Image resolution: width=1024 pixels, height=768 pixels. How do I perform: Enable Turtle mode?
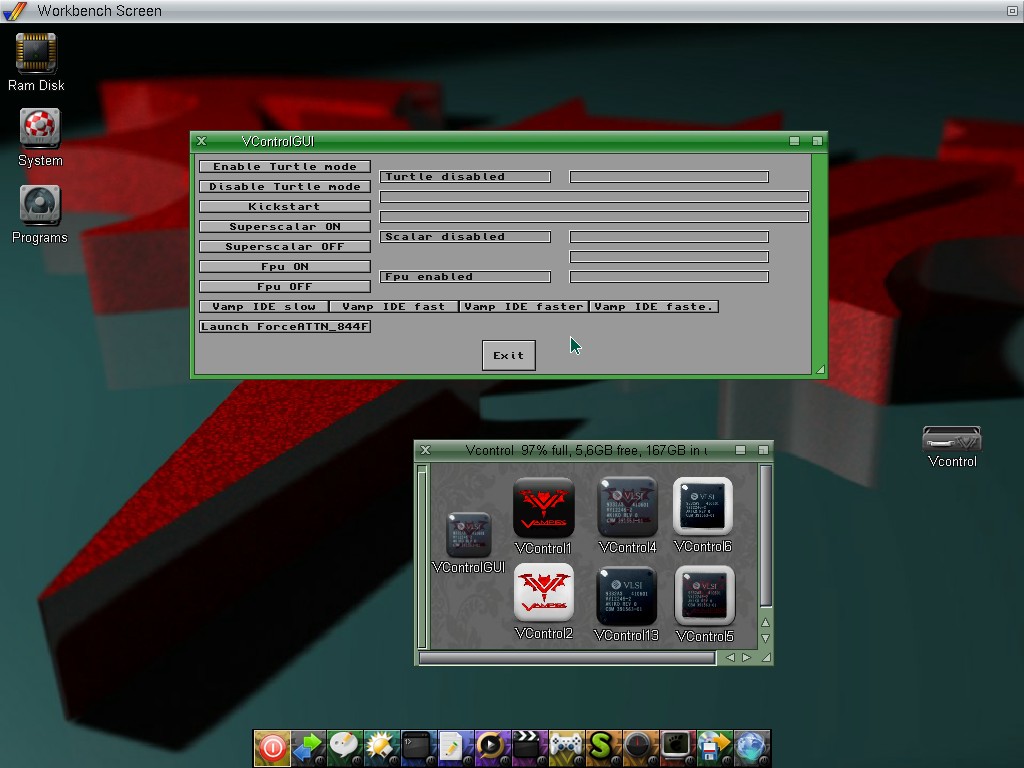tap(285, 167)
